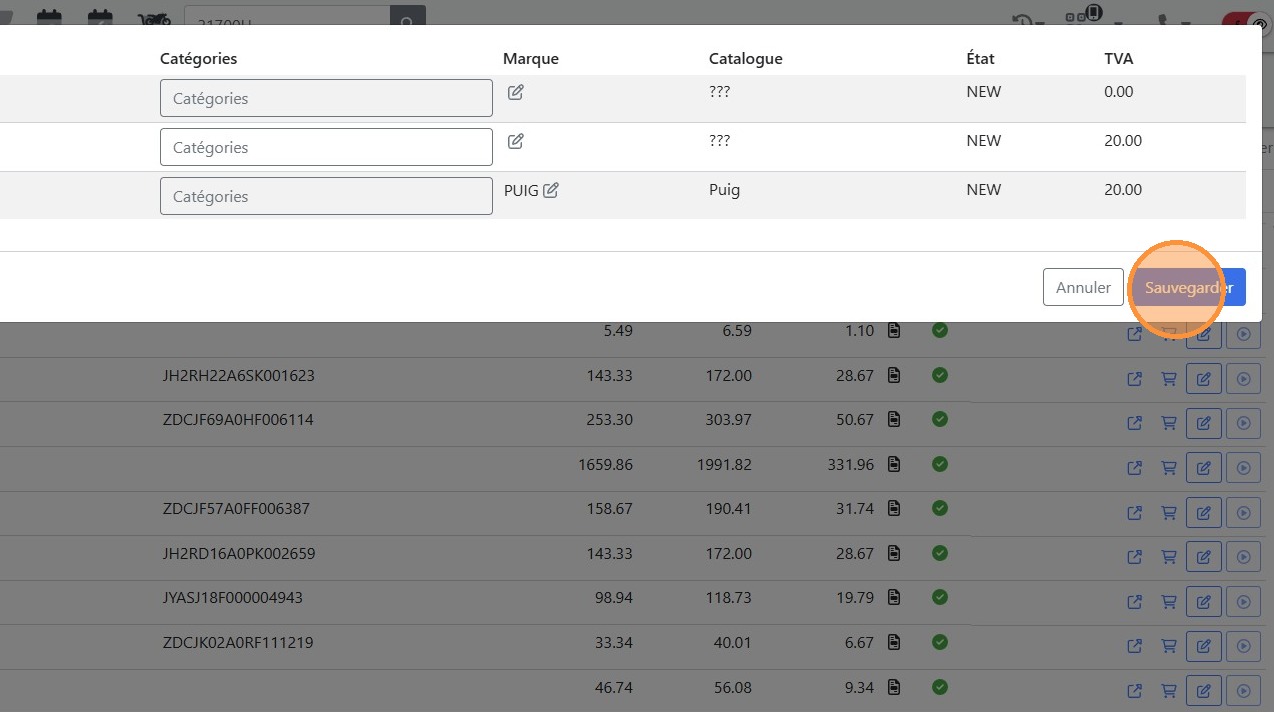Open external link for row ZDCJF57A0FF006387
Image resolution: width=1274 pixels, height=712 pixels.
(x=1134, y=512)
